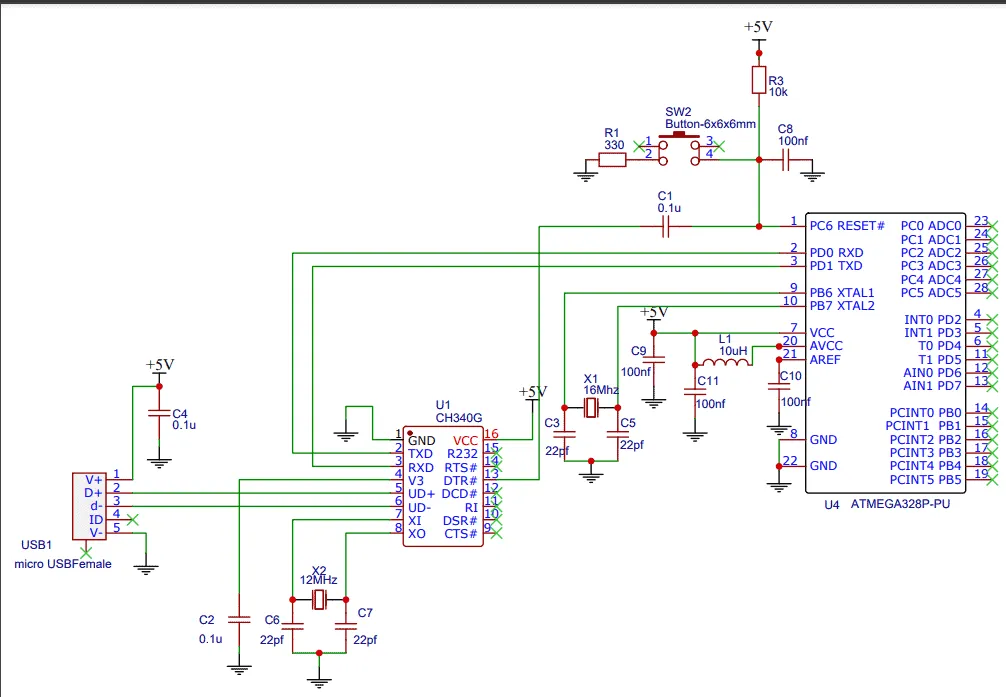Click the no-connect mark on CH340G R232 pin 15

coord(496,454)
